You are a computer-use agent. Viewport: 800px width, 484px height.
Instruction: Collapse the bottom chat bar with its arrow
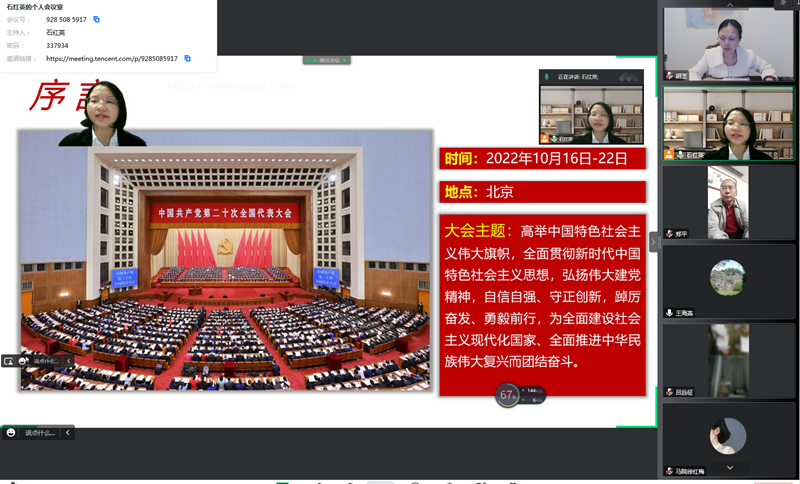point(67,433)
